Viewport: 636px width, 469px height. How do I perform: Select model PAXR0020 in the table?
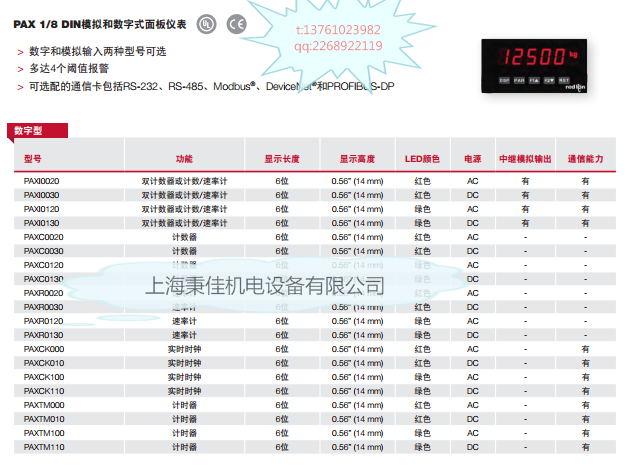coord(43,293)
